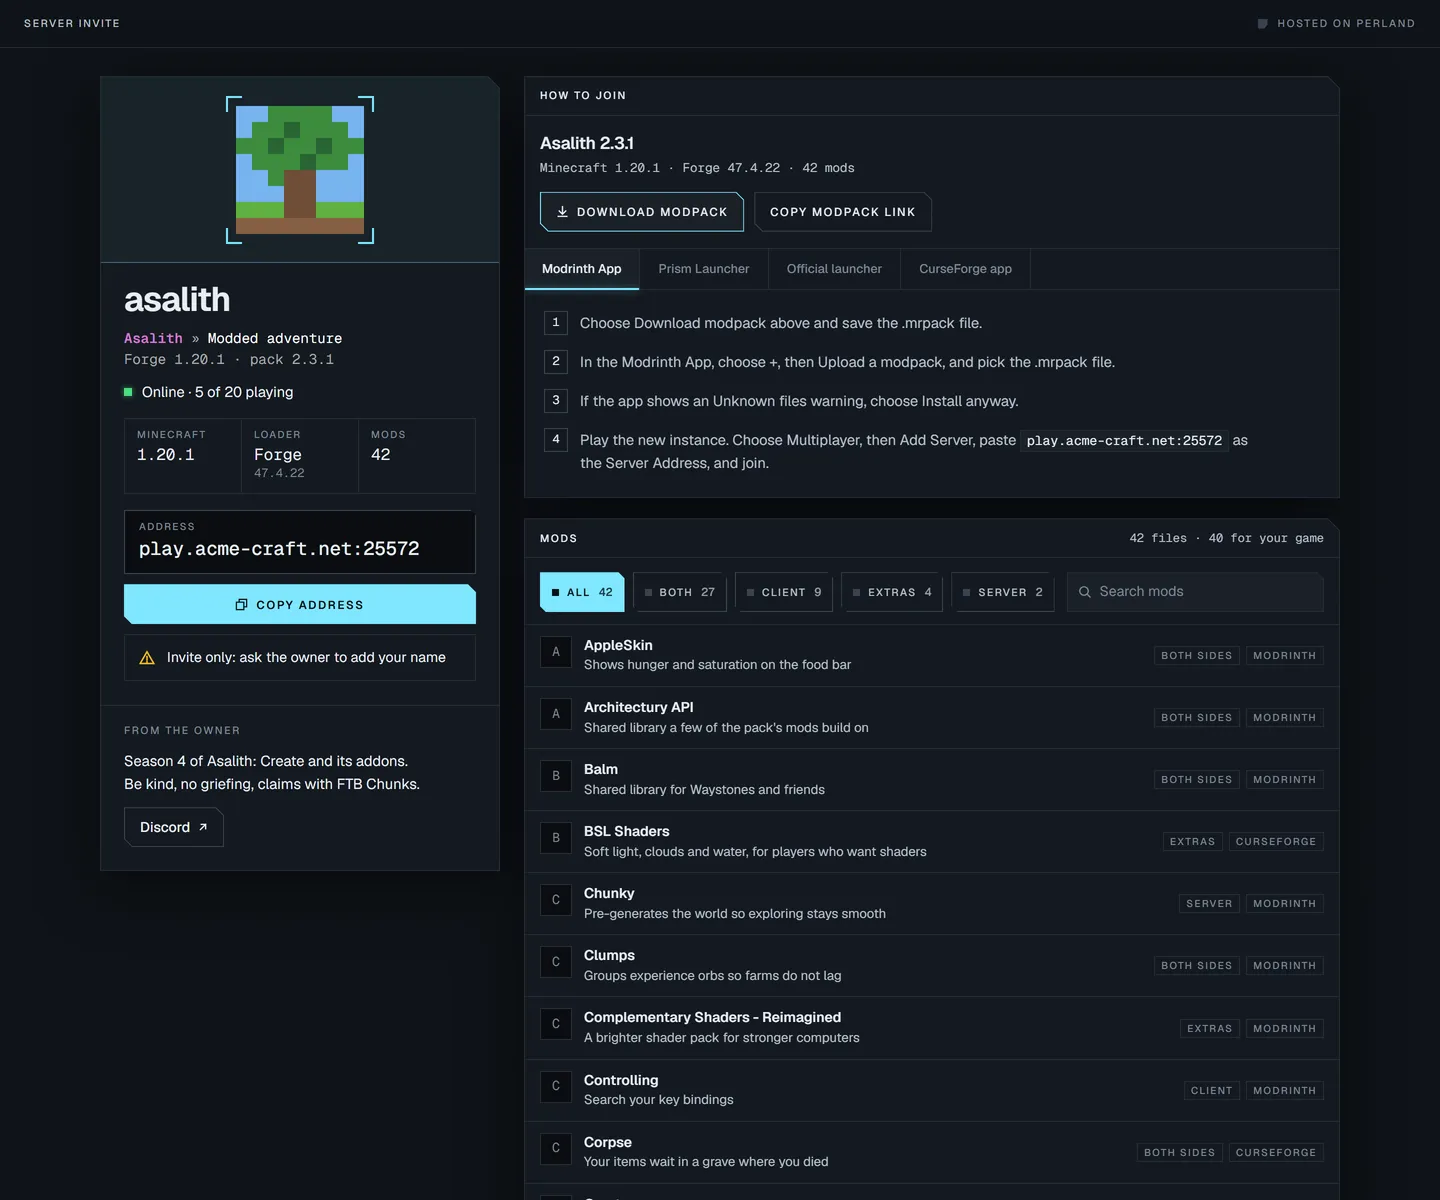This screenshot has width=1440, height=1200.
Task: Click Chunky's Server side tag
Action: click(1209, 904)
